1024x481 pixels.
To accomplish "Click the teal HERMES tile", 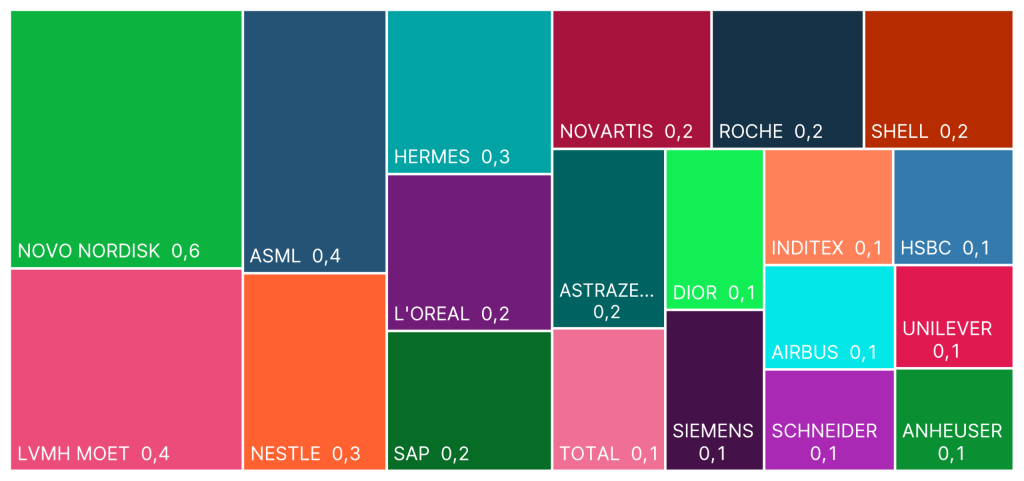I will [469, 92].
